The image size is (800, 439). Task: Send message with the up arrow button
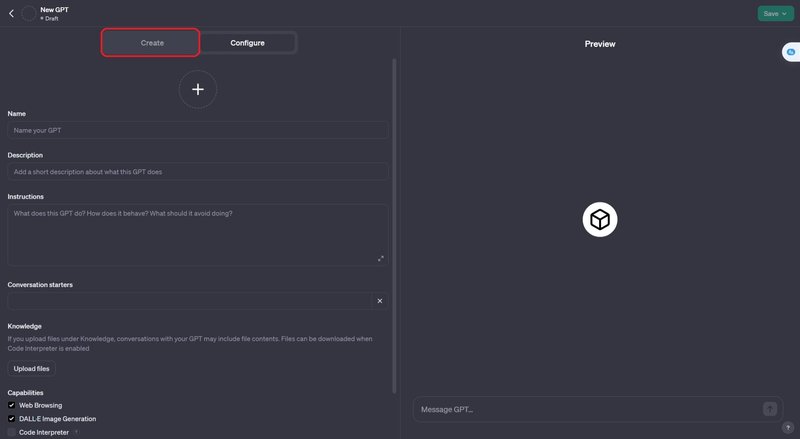click(x=770, y=409)
